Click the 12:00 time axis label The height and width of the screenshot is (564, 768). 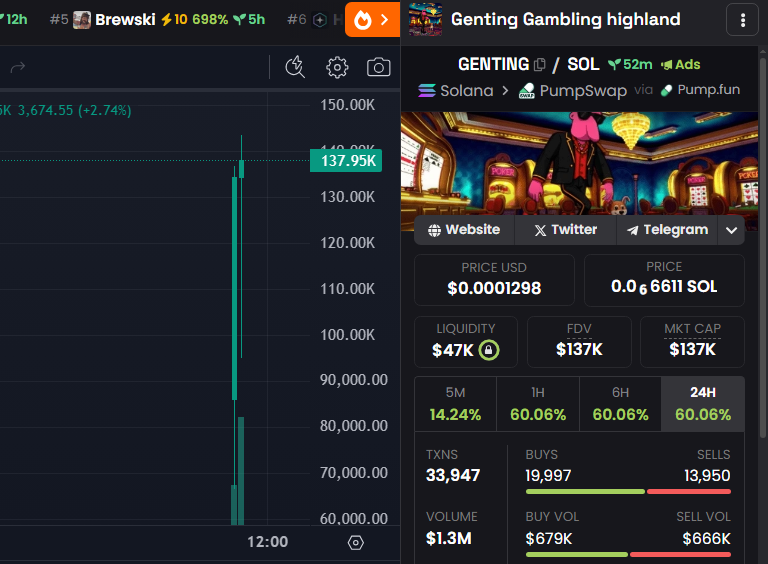click(267, 541)
